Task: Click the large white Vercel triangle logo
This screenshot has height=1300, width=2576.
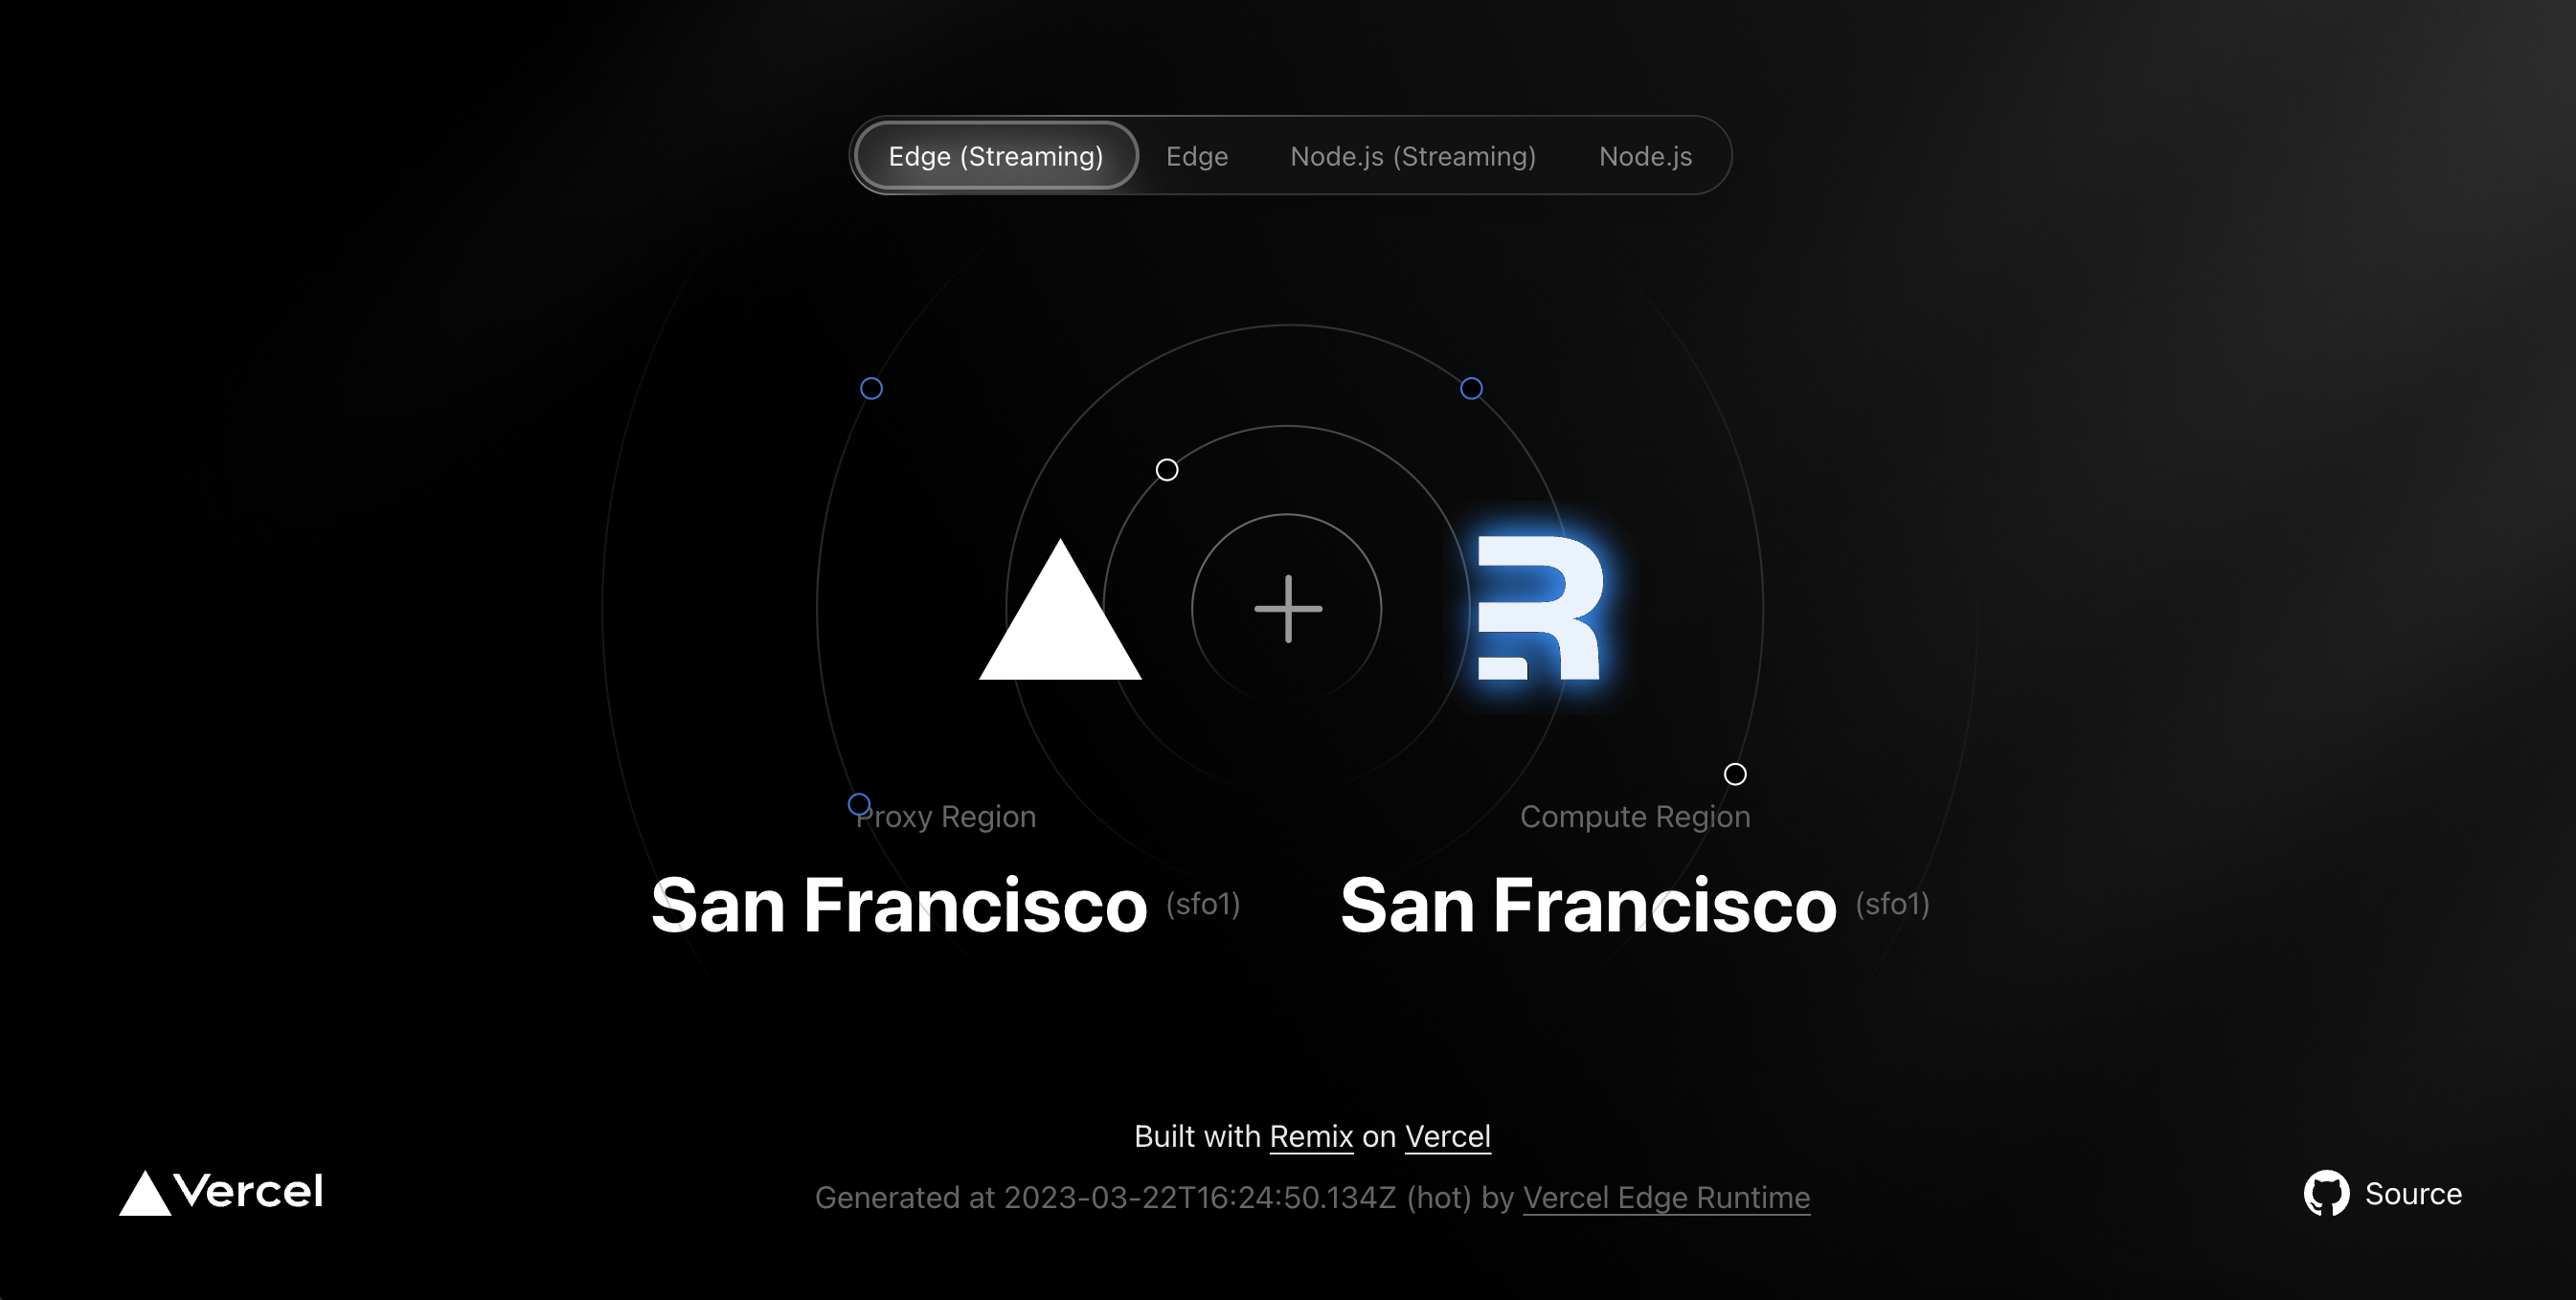Action: [1060, 610]
